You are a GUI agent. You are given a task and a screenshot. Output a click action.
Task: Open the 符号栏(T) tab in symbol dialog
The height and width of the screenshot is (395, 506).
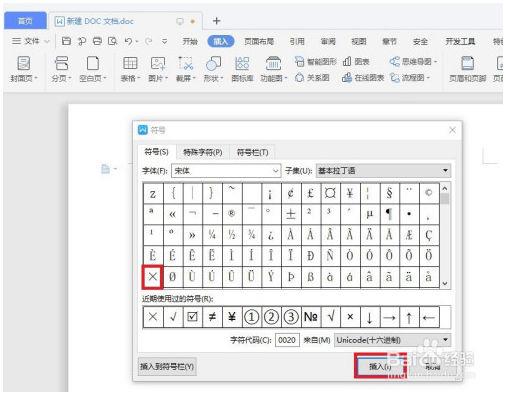point(252,153)
